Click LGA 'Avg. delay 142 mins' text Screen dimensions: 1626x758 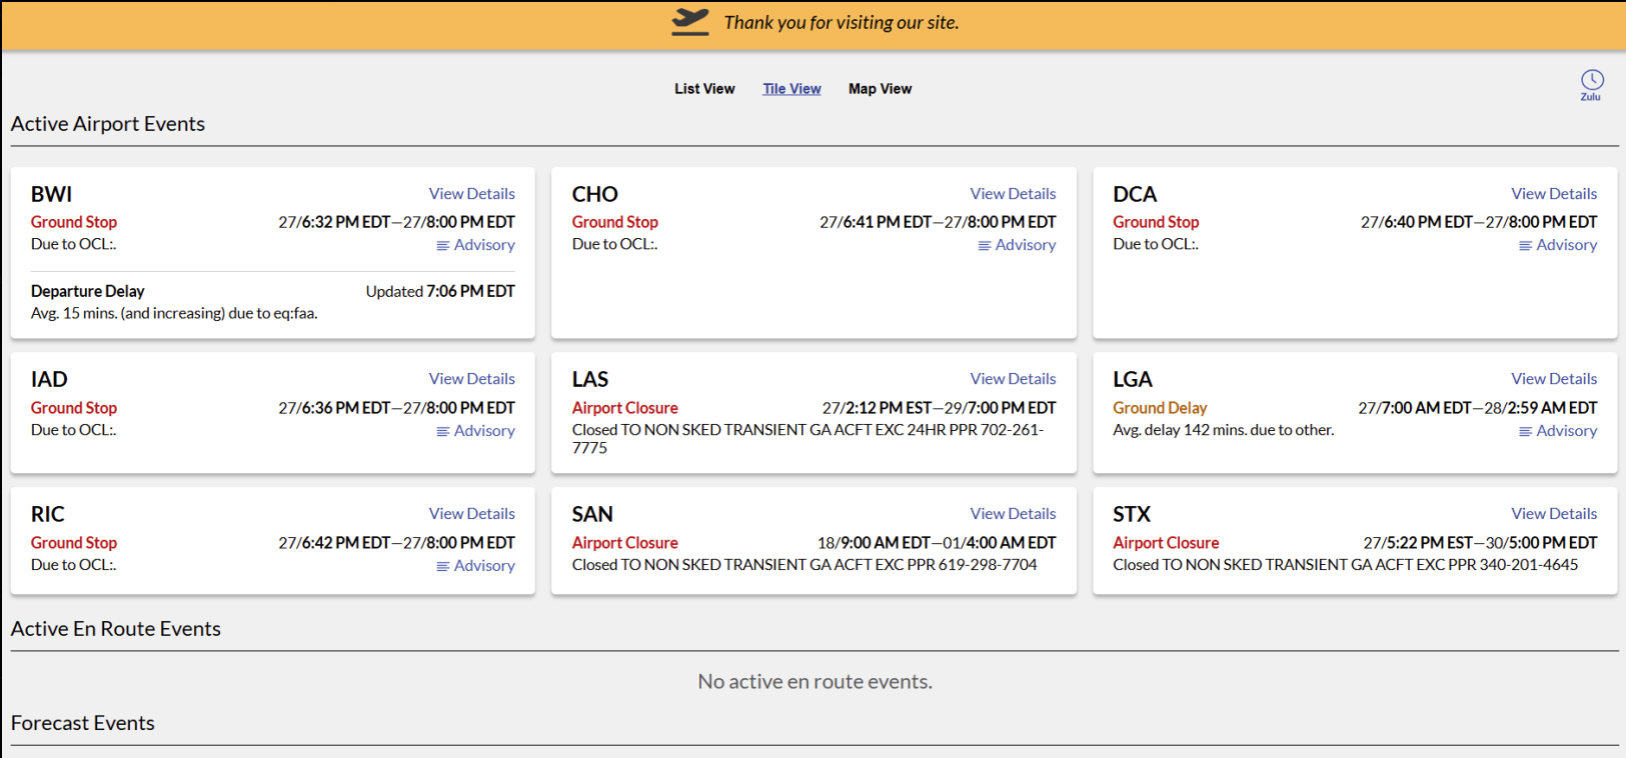[1223, 430]
